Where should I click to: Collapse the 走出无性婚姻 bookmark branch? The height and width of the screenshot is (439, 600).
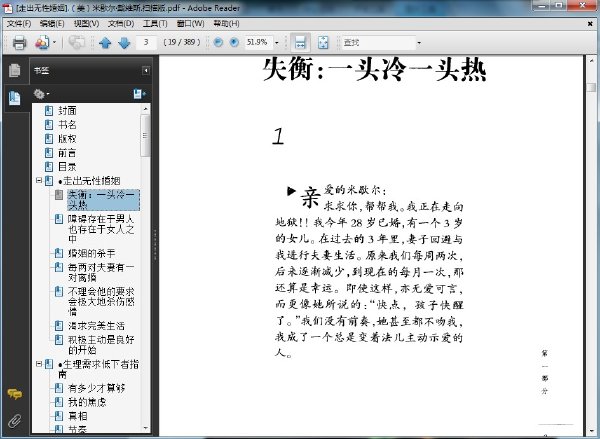(39, 180)
